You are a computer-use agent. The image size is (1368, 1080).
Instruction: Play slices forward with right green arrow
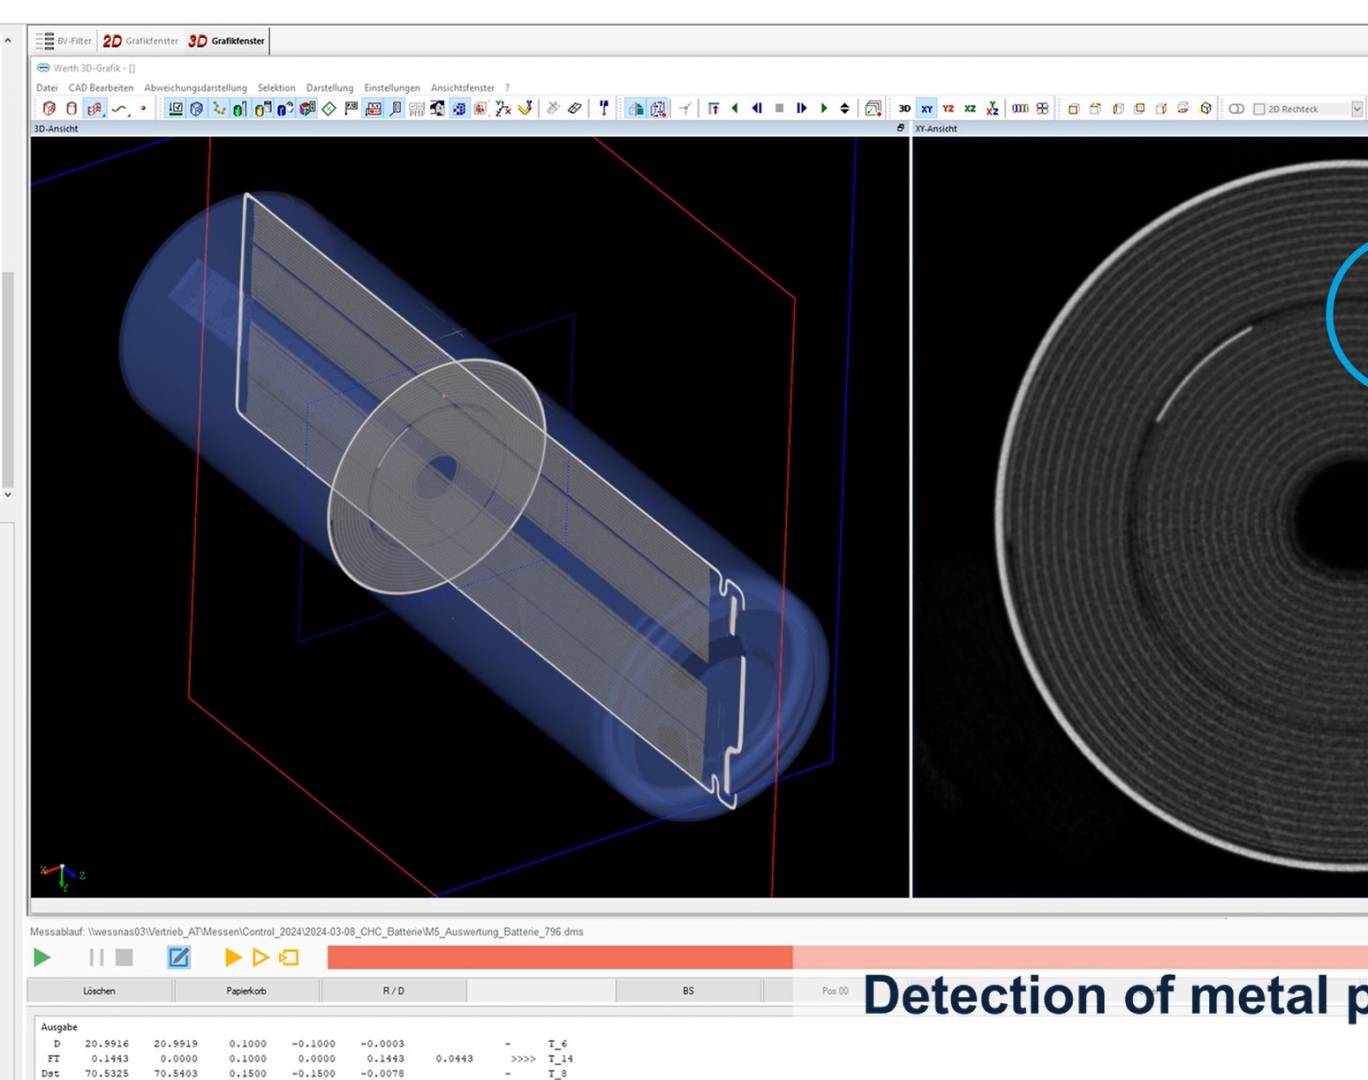[x=823, y=108]
